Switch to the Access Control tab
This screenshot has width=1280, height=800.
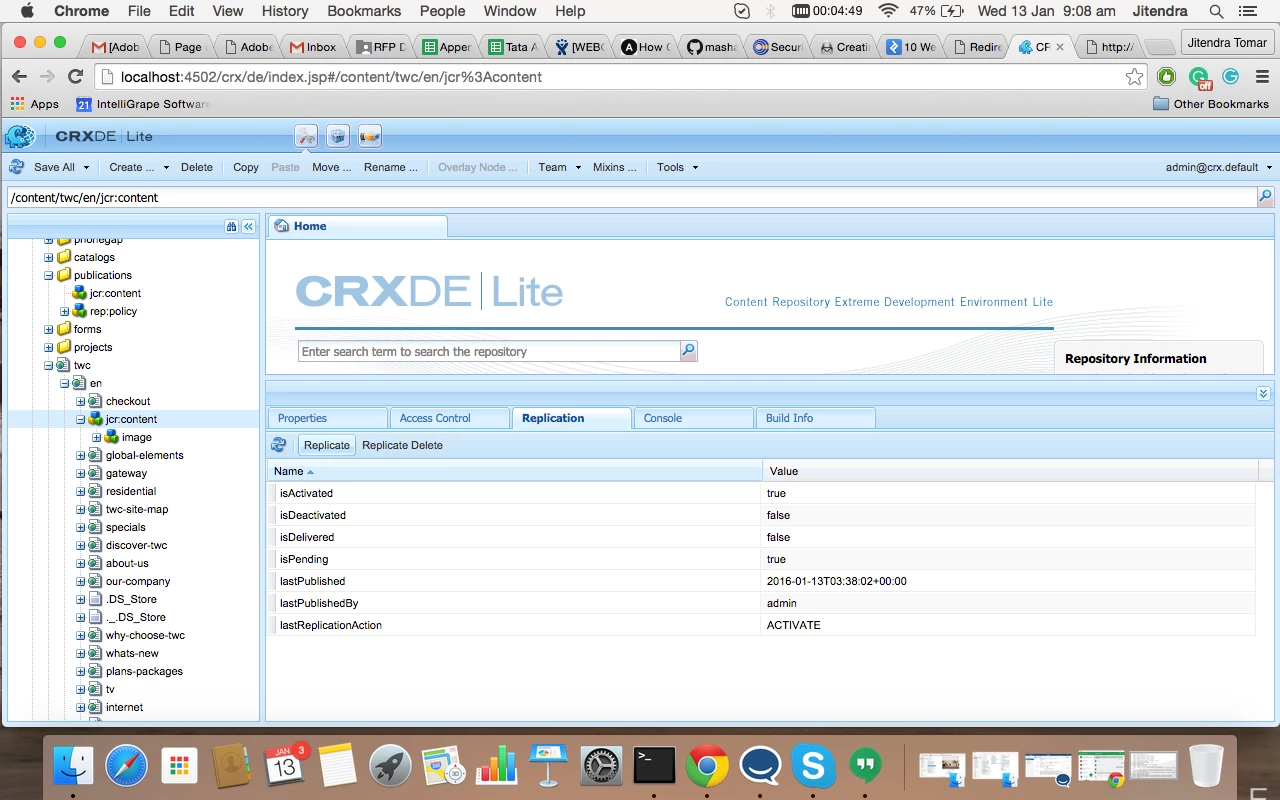(449, 418)
